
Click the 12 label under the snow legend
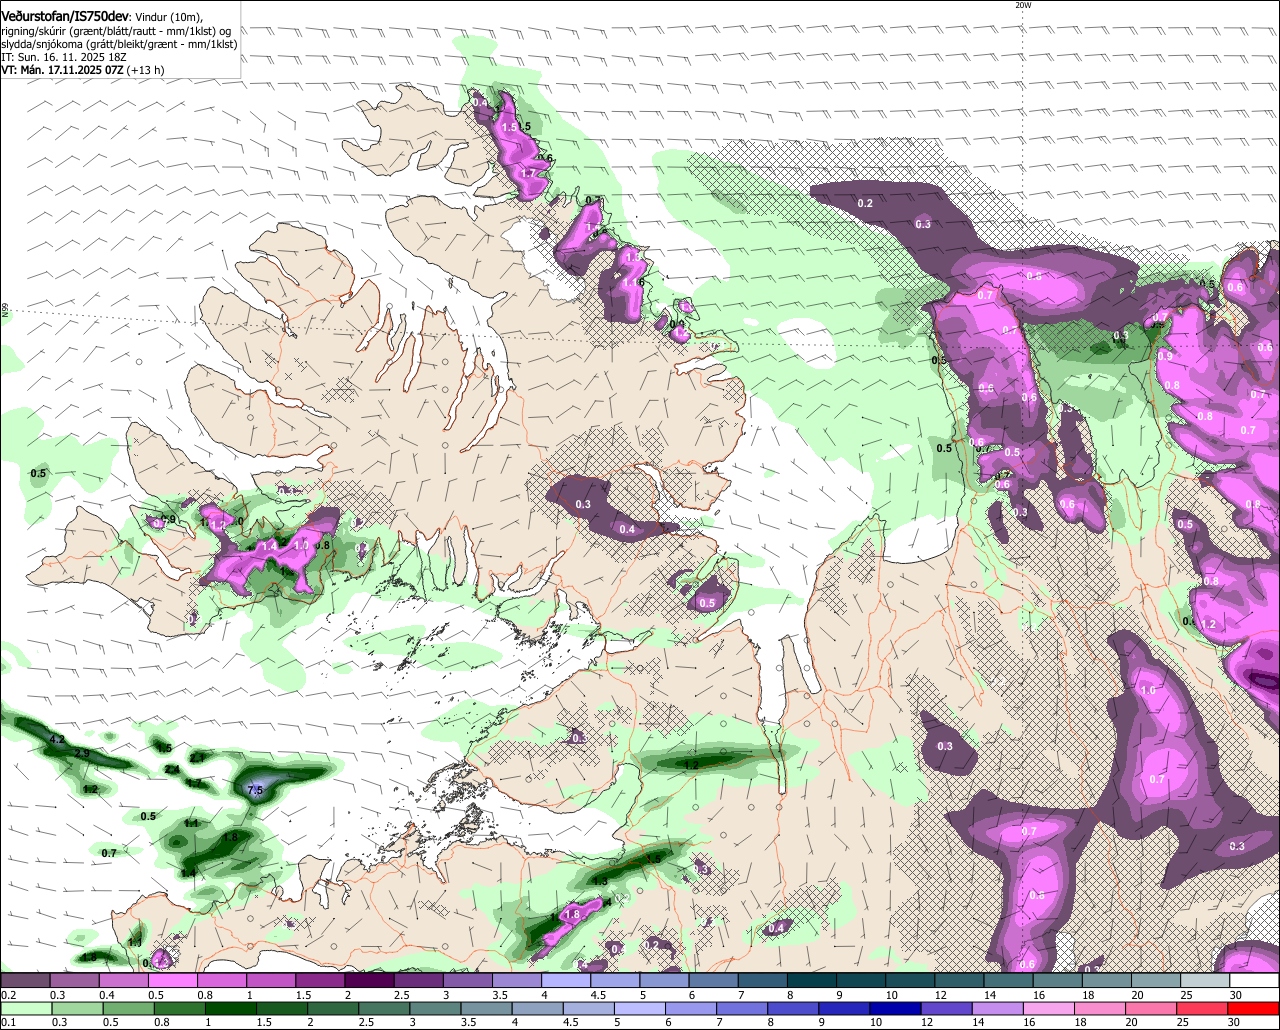pyautogui.click(x=941, y=995)
